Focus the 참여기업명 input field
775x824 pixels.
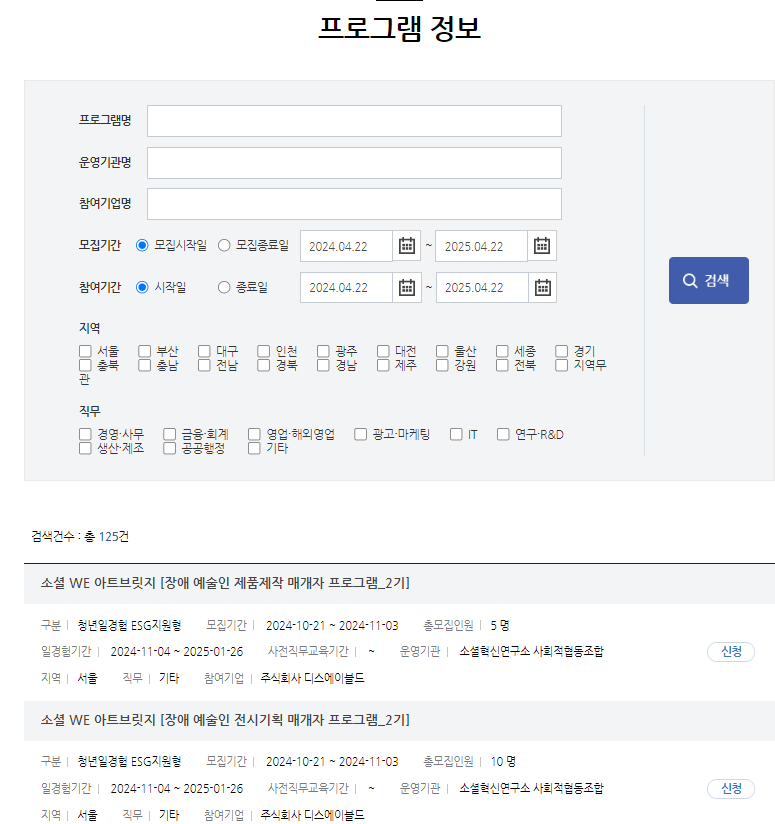click(x=354, y=204)
